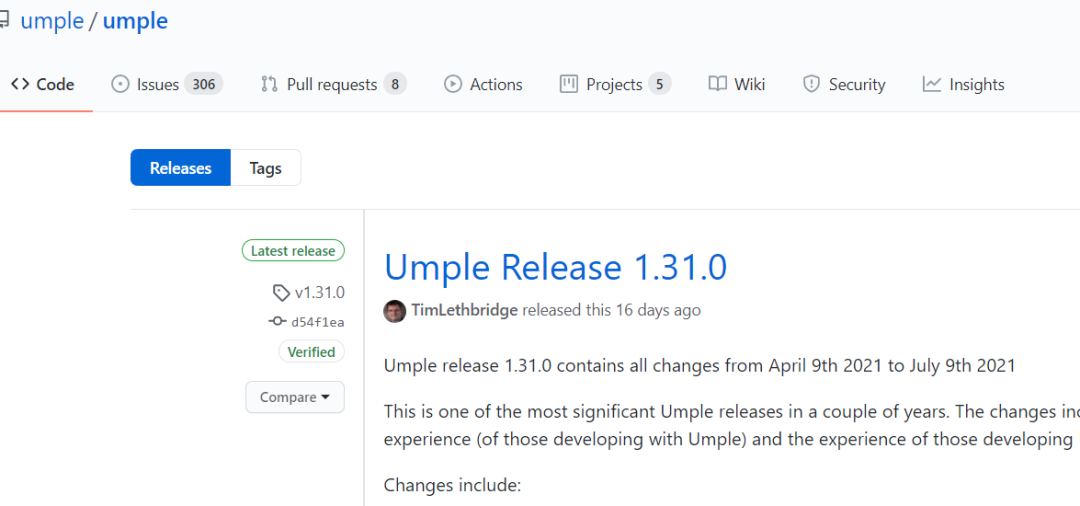The height and width of the screenshot is (506, 1080).
Task: Select the Releases button
Action: click(x=180, y=168)
